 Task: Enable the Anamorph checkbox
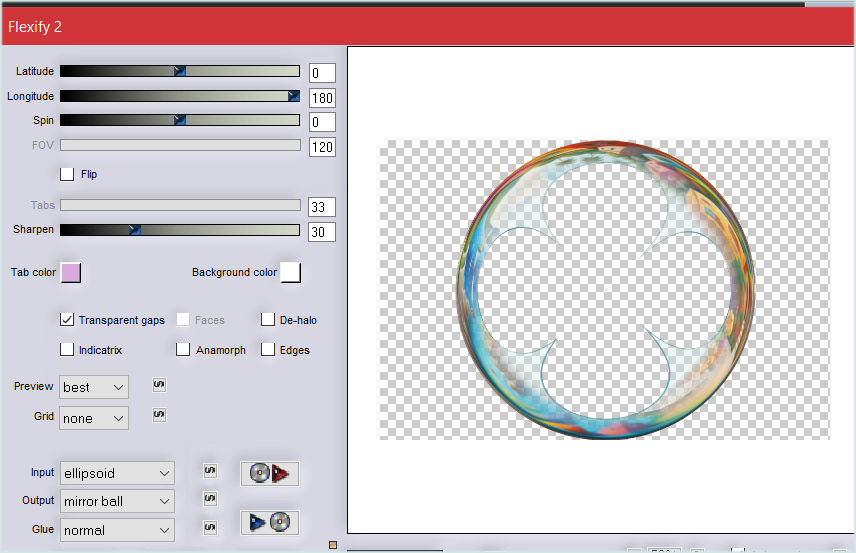[183, 349]
